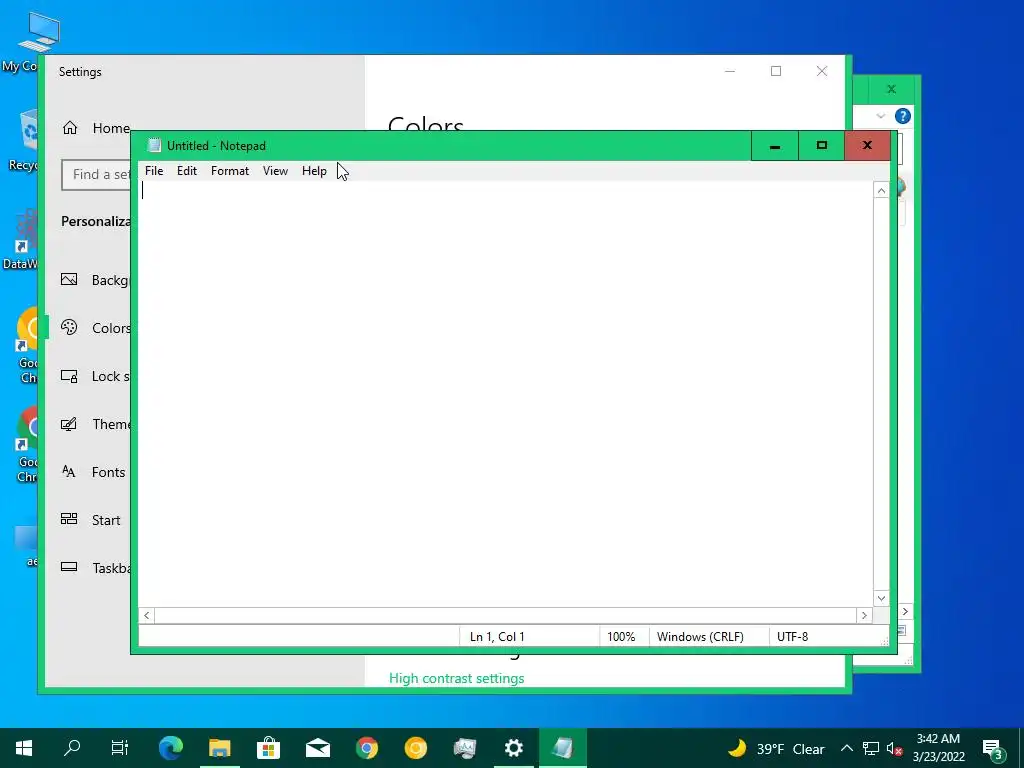The width and height of the screenshot is (1024, 768).
Task: Open the clock showing 3:42 AM
Action: 938,748
